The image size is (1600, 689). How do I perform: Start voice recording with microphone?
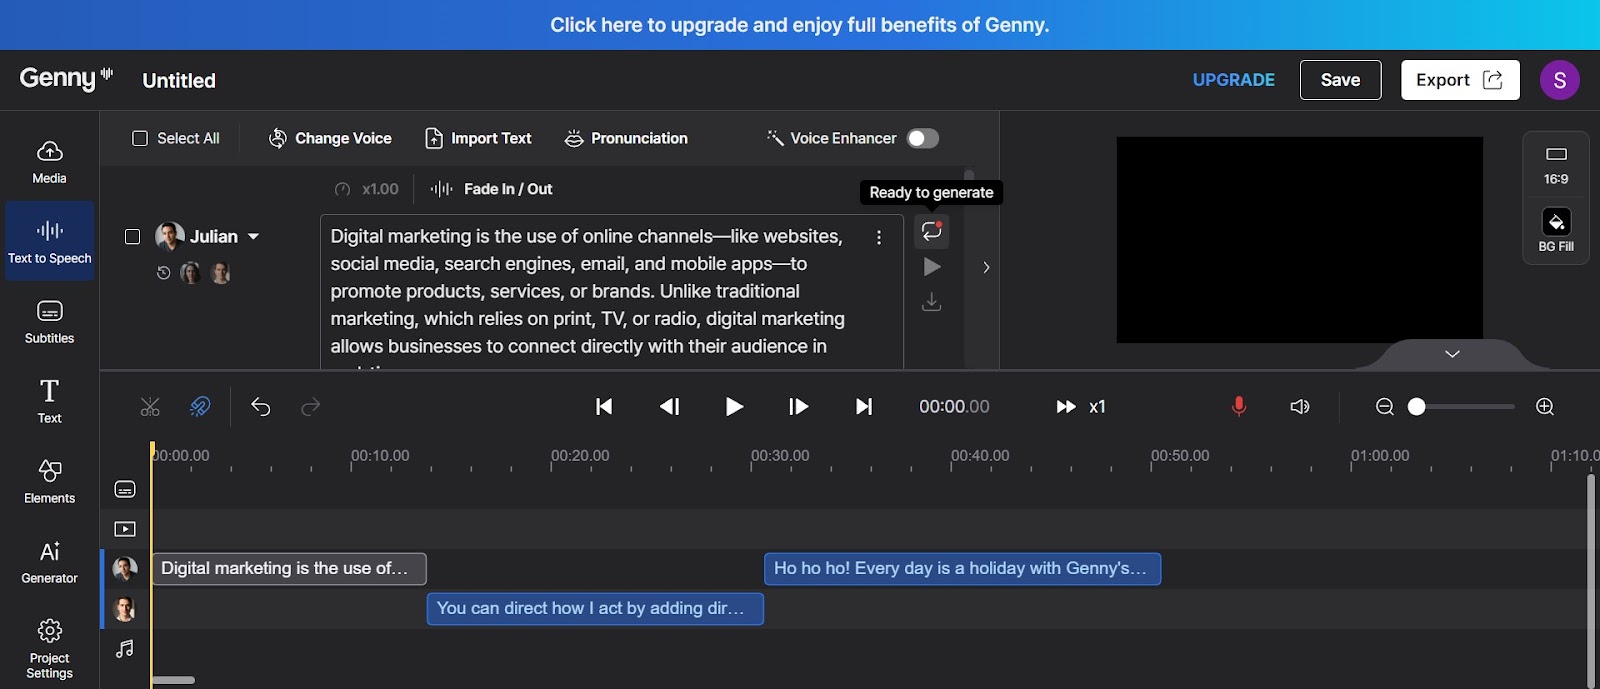1239,407
